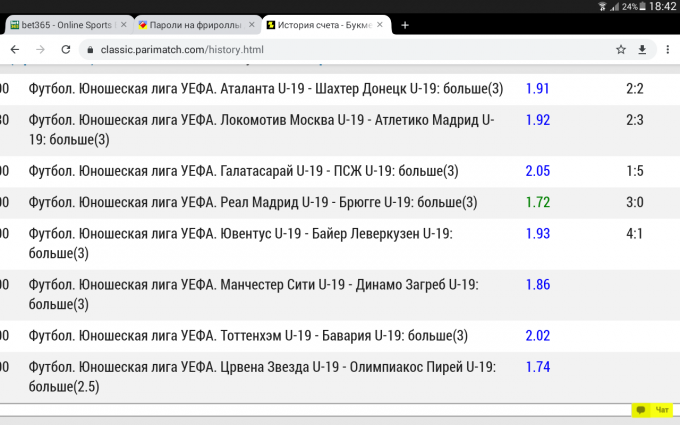Click the green odds value 1.72
680x425 pixels.
coord(537,203)
